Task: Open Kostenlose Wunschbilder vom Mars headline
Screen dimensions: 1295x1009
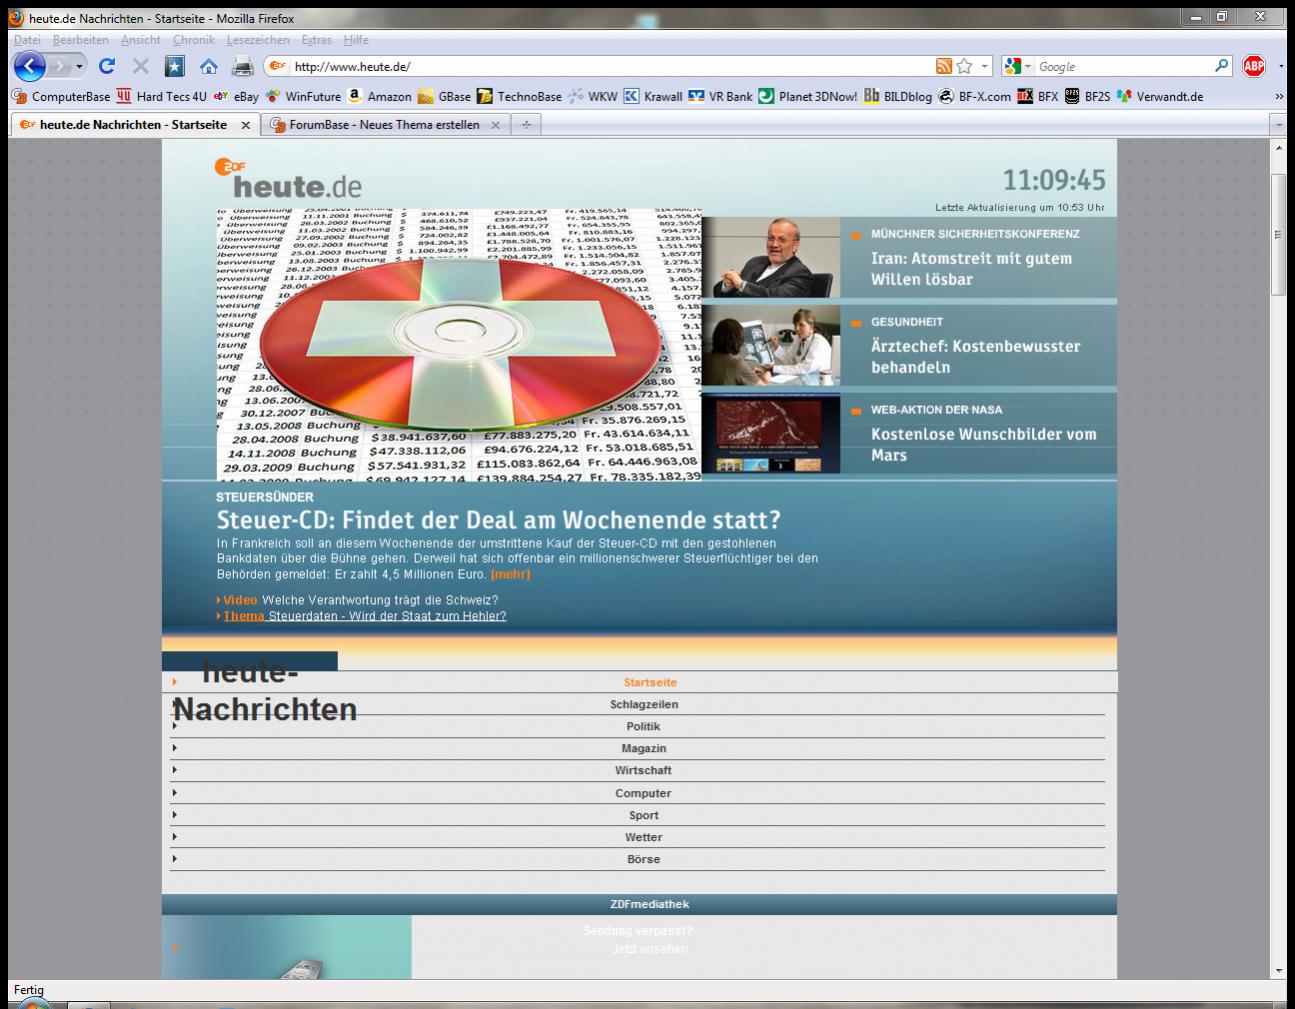Action: pos(984,445)
